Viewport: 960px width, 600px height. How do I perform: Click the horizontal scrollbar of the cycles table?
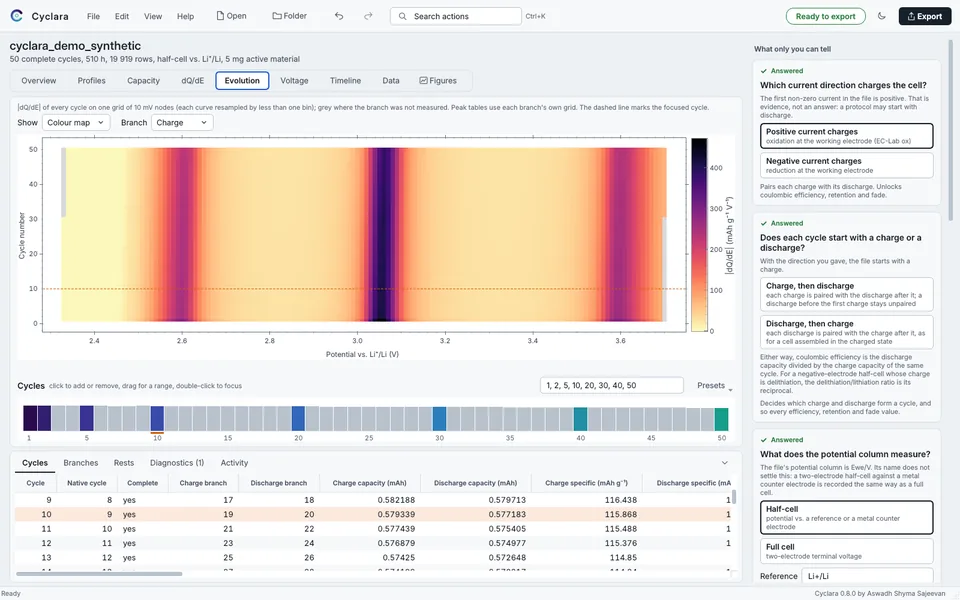click(99, 574)
